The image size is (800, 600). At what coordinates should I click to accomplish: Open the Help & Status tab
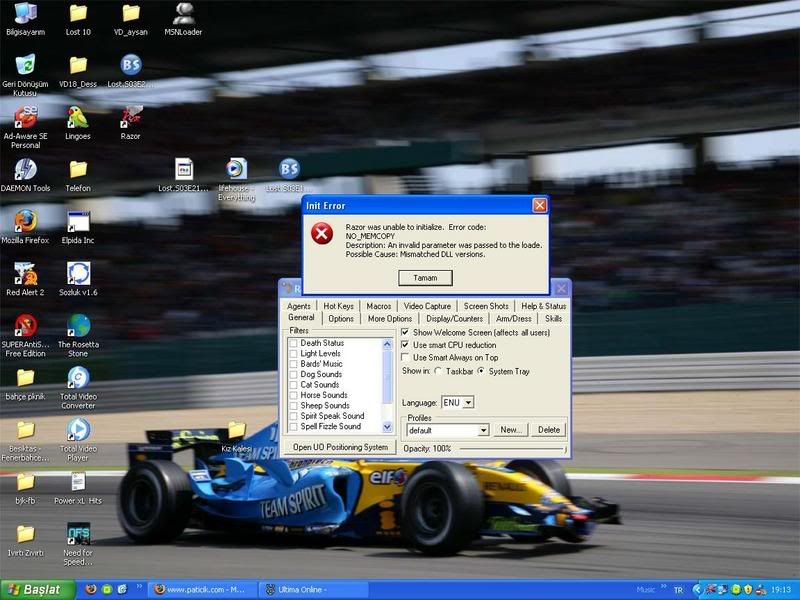[543, 306]
